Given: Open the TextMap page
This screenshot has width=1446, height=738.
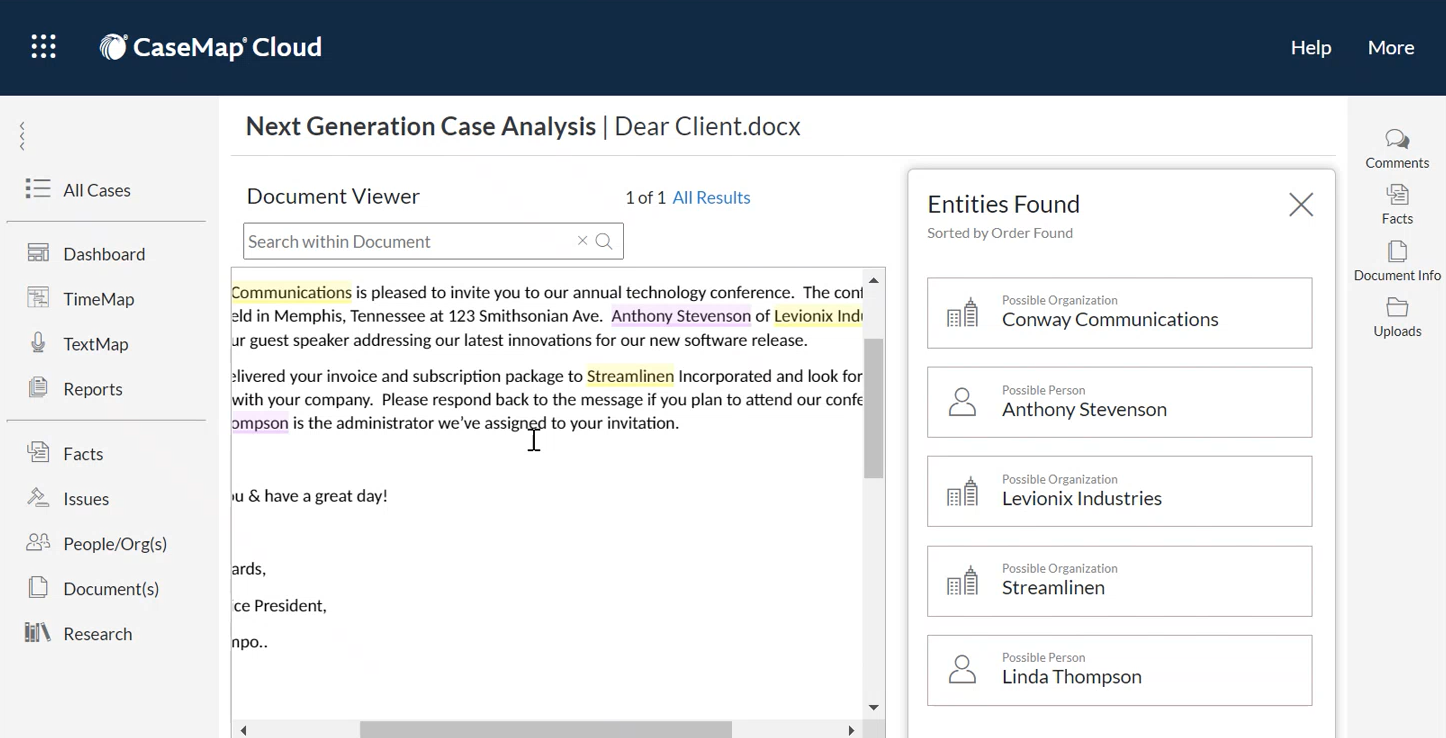Looking at the screenshot, I should tap(95, 344).
